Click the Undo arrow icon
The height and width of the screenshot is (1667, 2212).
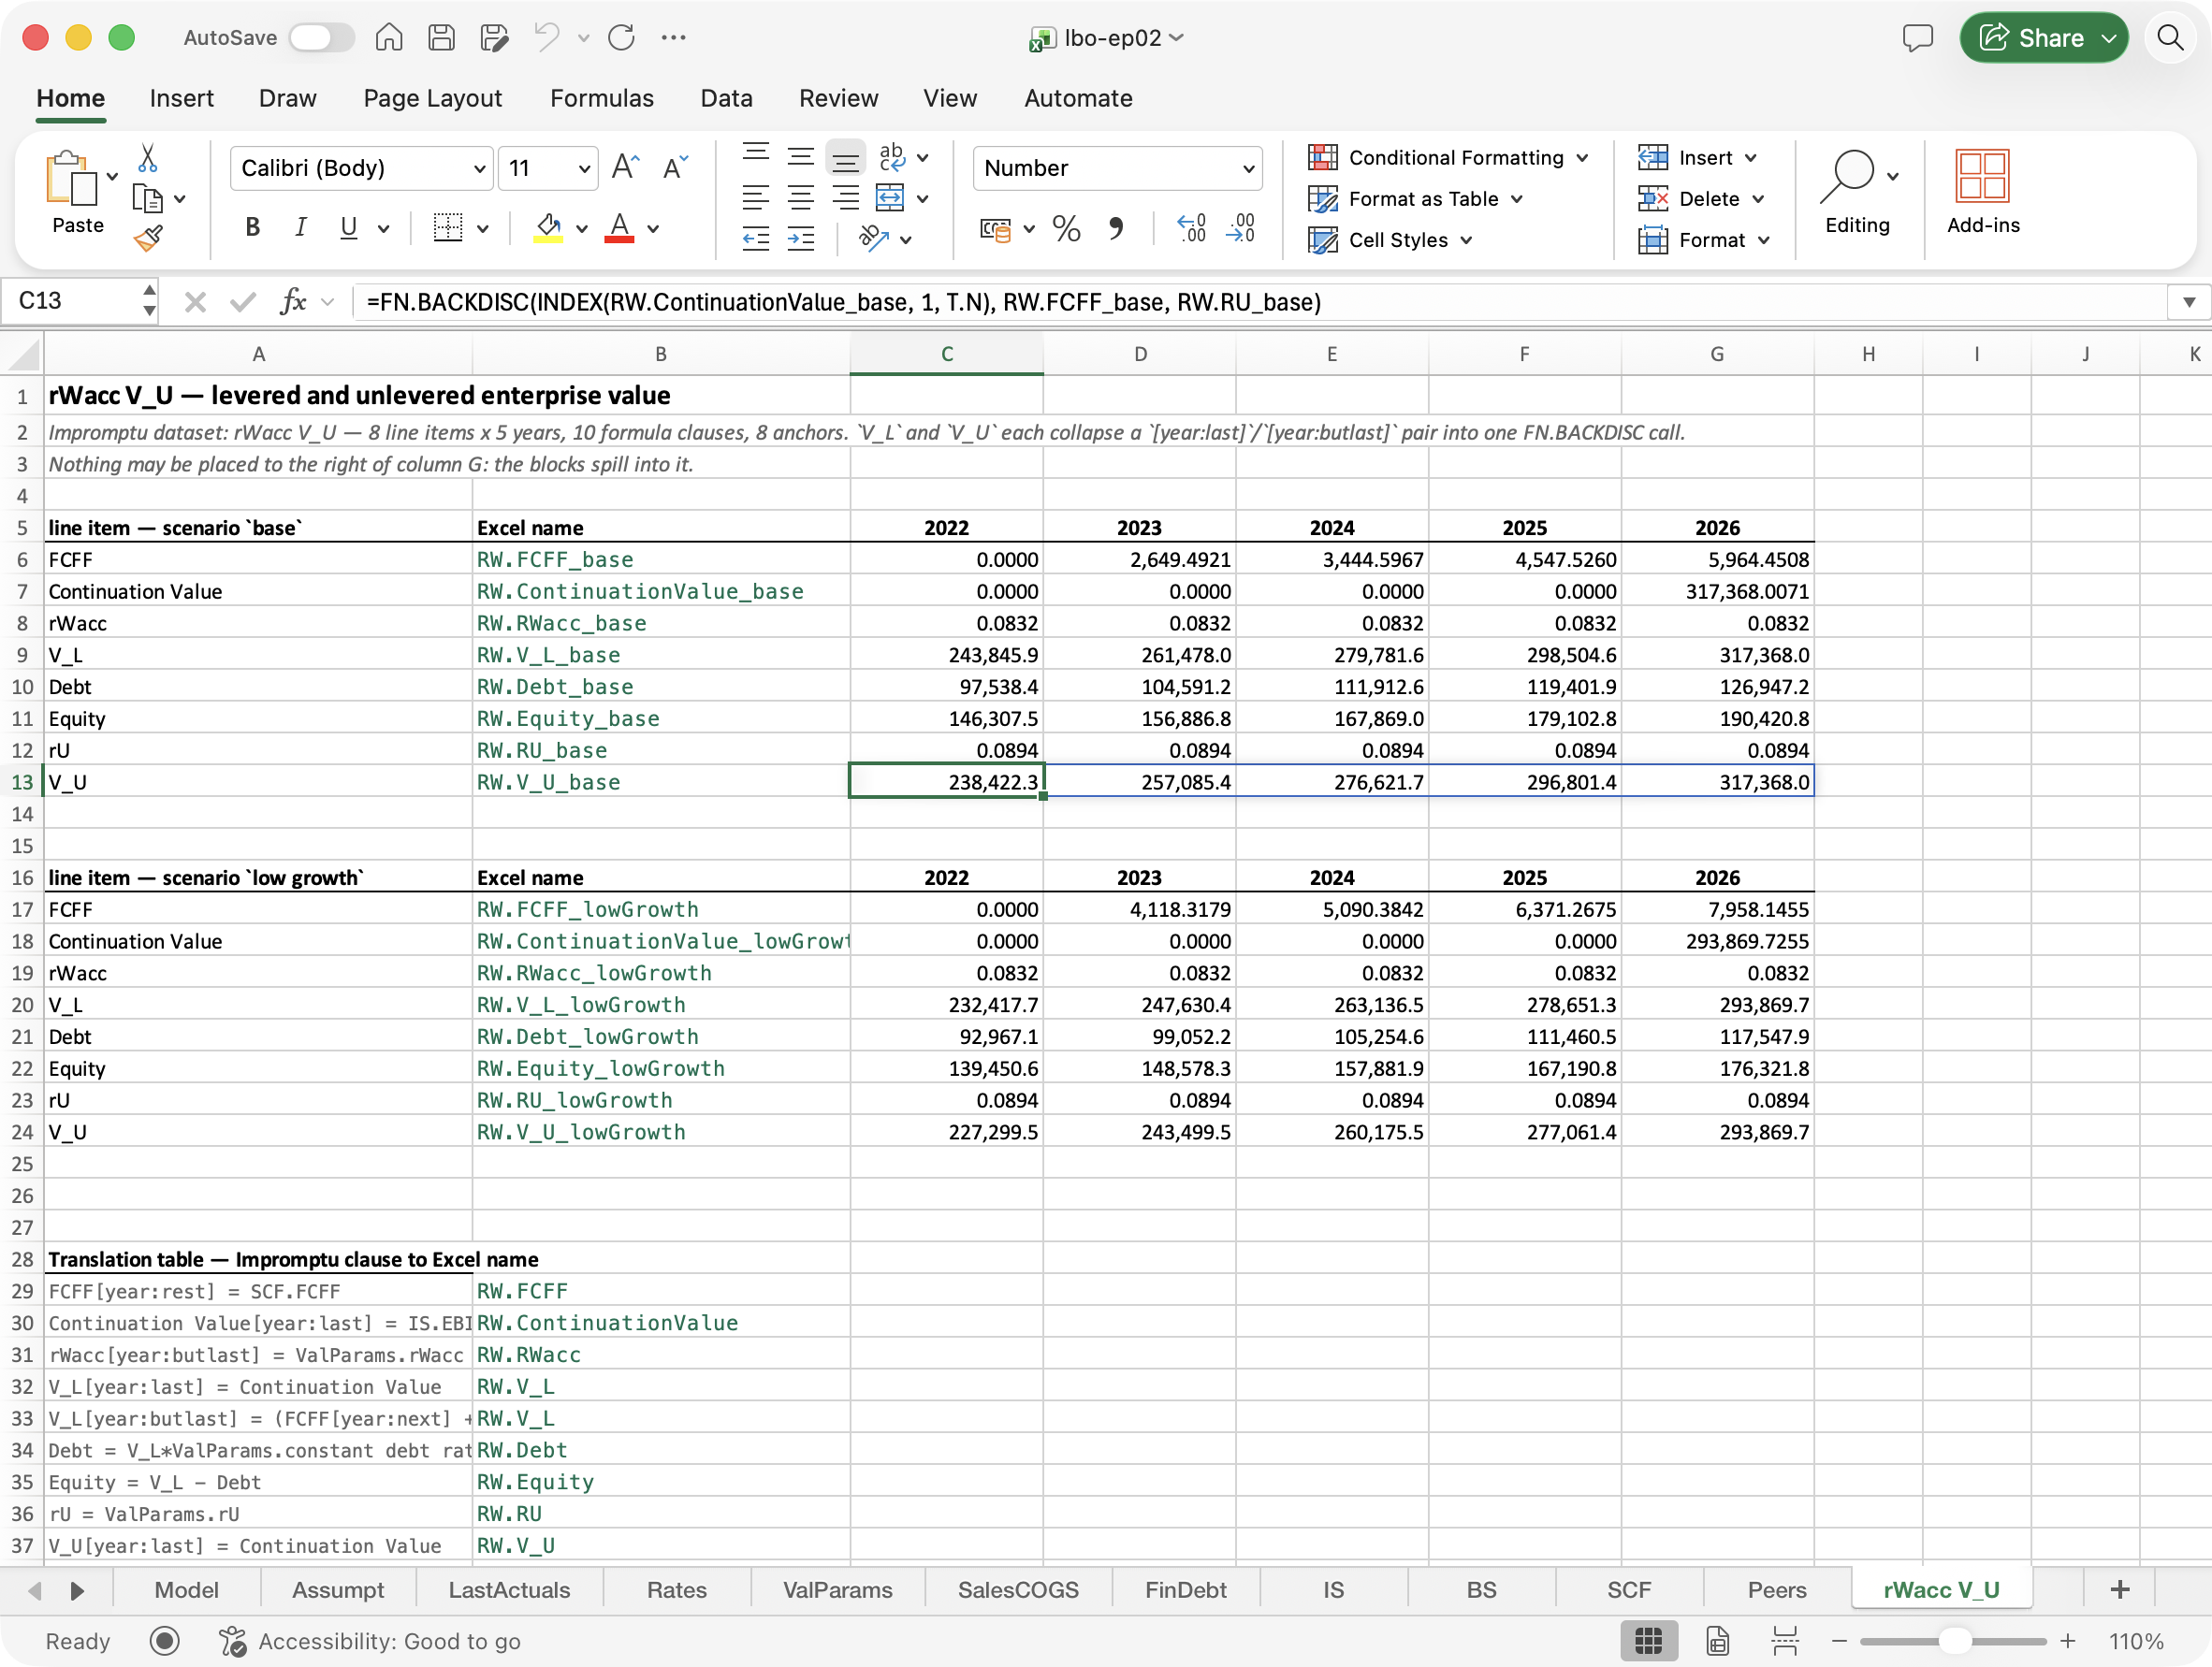[x=547, y=38]
